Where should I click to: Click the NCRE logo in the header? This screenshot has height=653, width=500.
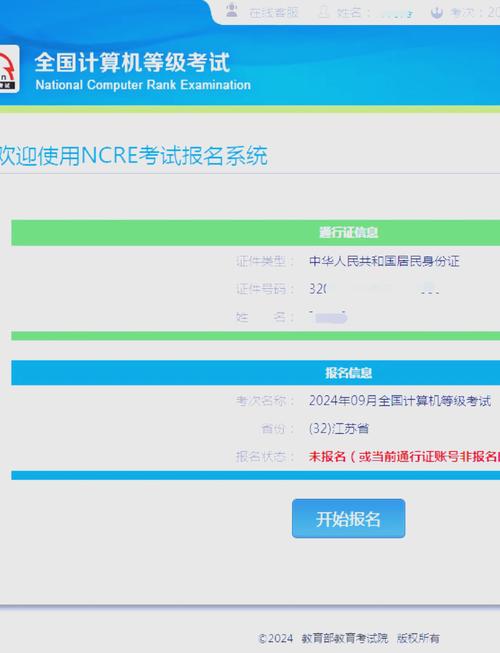point(8,69)
